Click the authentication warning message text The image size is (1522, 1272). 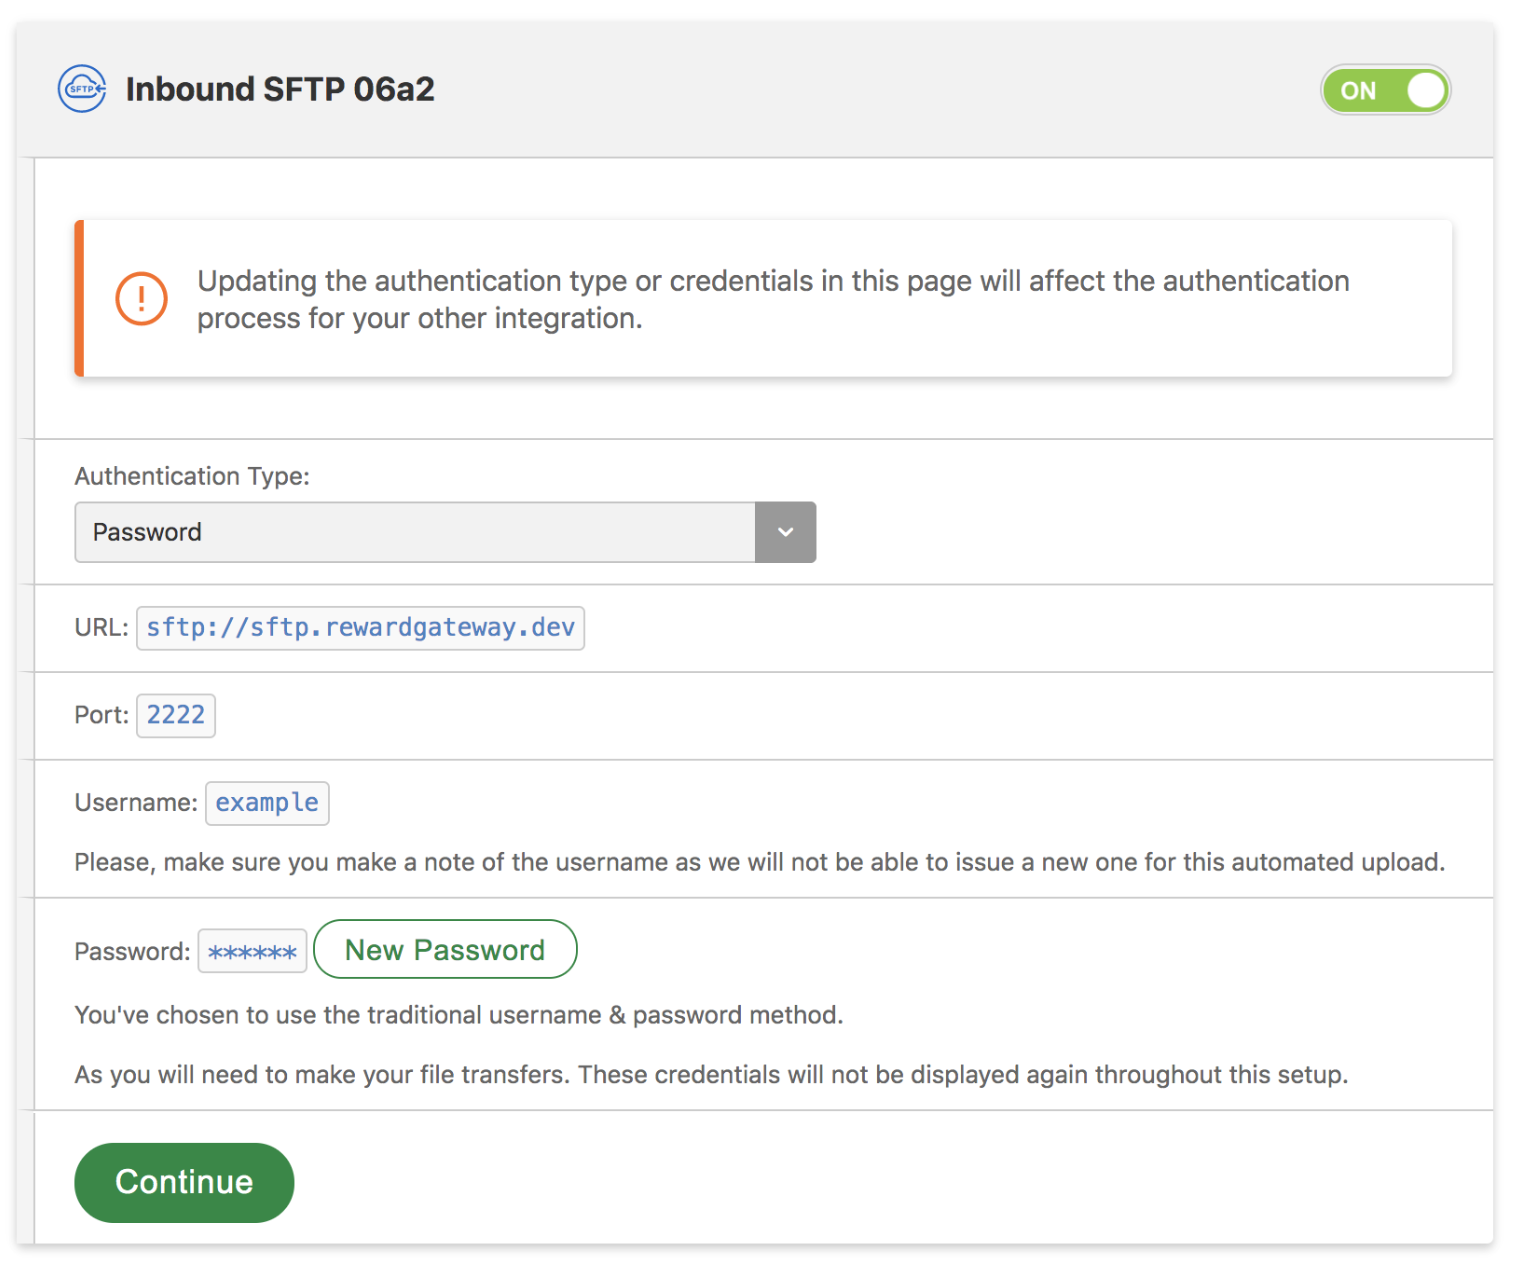tap(773, 299)
